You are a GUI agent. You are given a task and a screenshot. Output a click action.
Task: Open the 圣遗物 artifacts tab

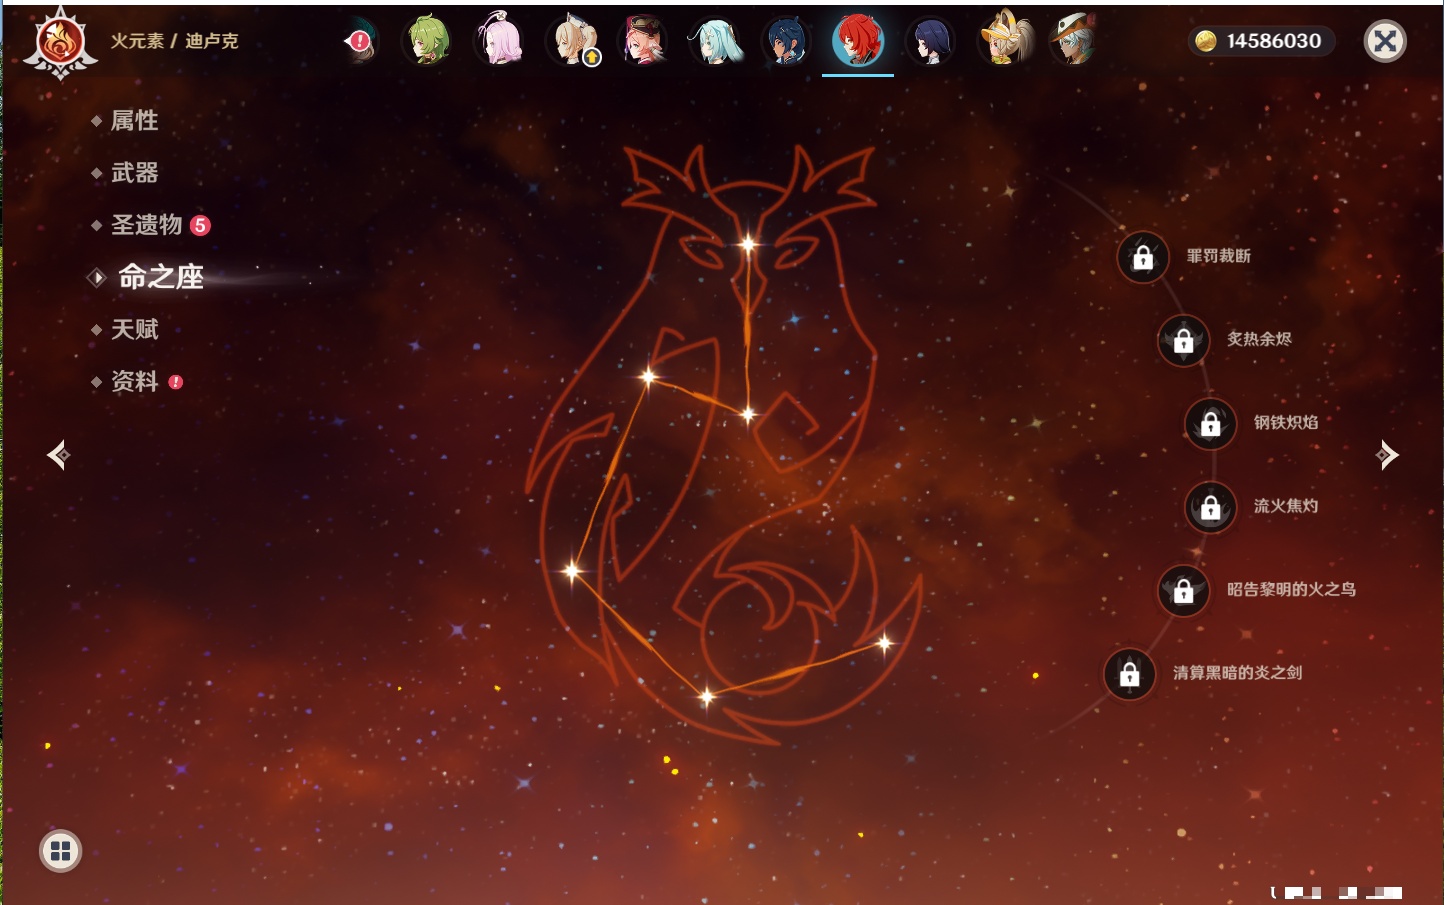146,225
